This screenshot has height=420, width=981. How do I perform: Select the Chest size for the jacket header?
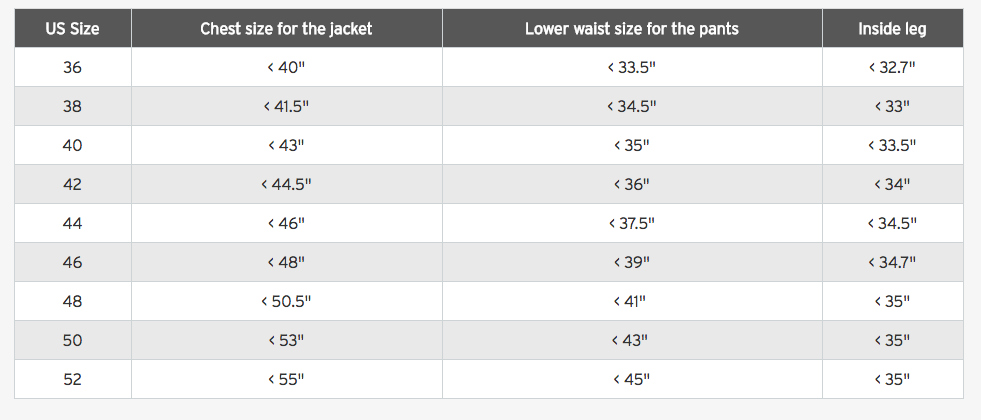click(x=287, y=28)
